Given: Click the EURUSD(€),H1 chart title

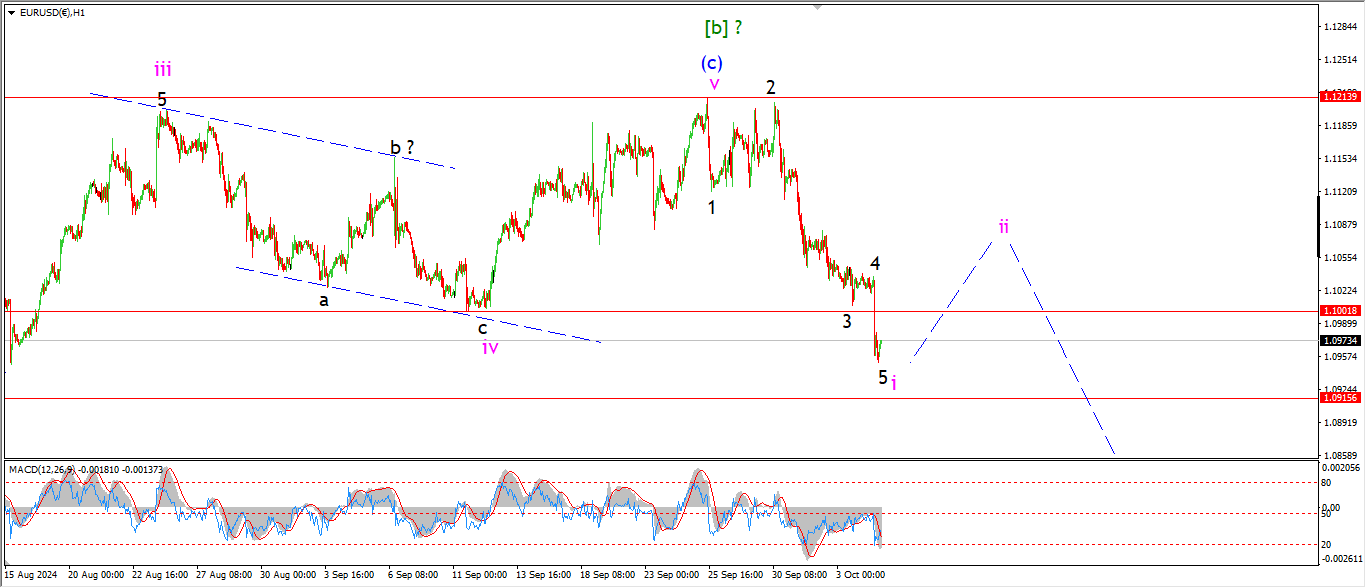Looking at the screenshot, I should 52,13.
